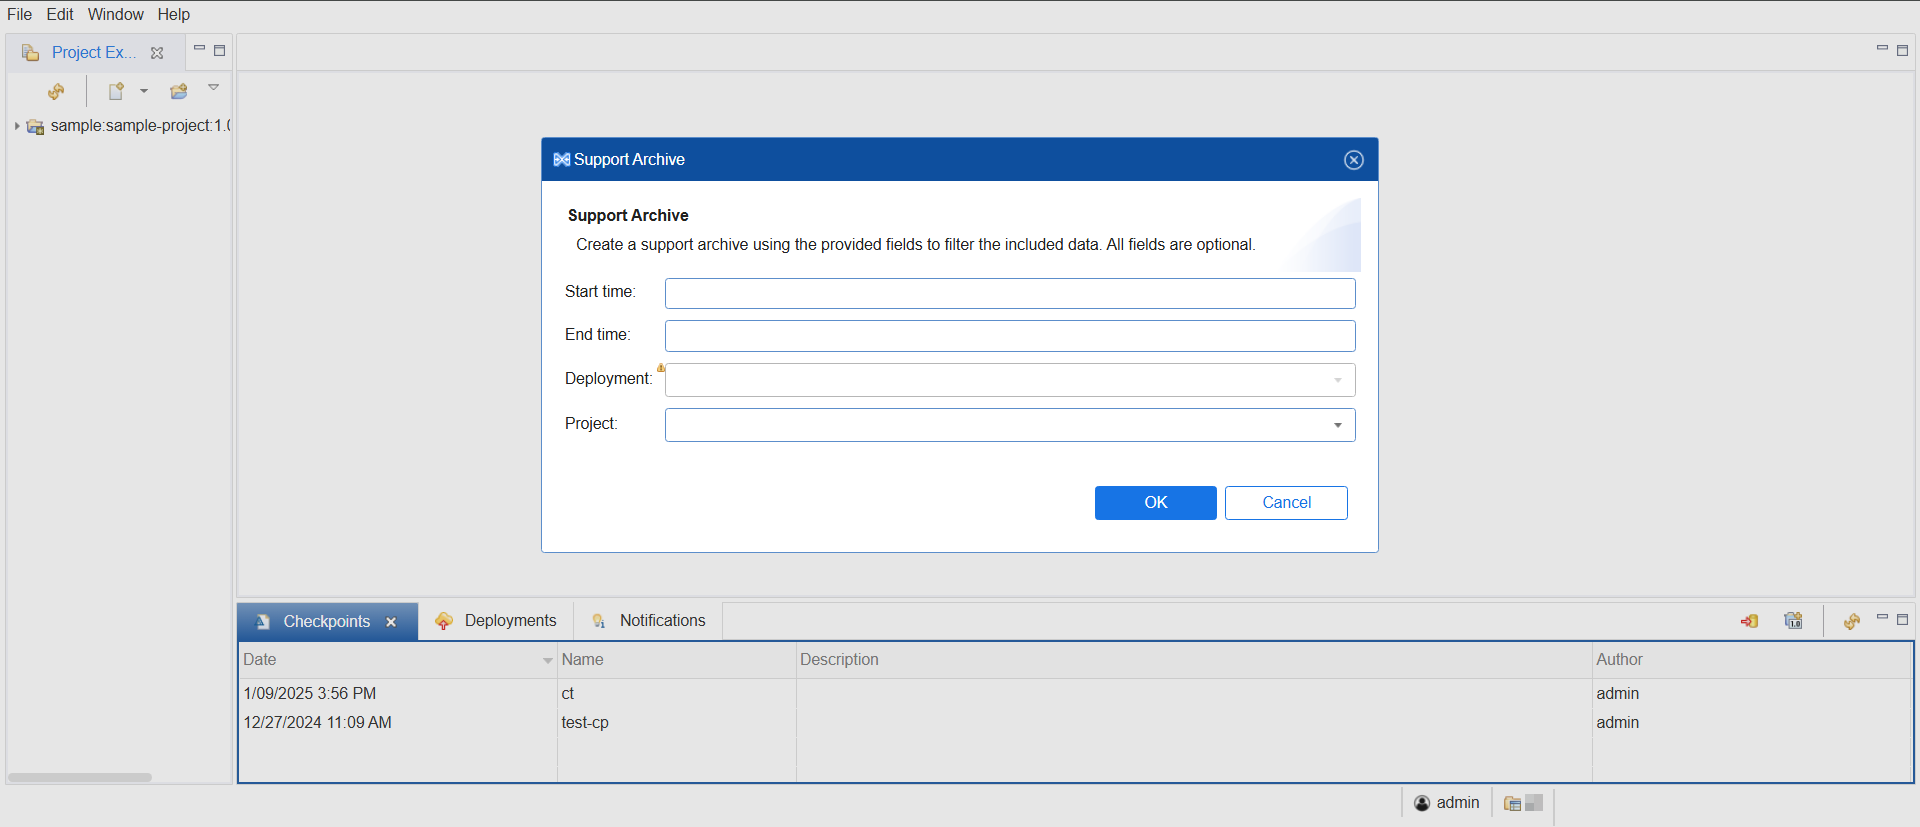Image resolution: width=1920 pixels, height=827 pixels.
Task: Open the Window menu
Action: click(115, 14)
